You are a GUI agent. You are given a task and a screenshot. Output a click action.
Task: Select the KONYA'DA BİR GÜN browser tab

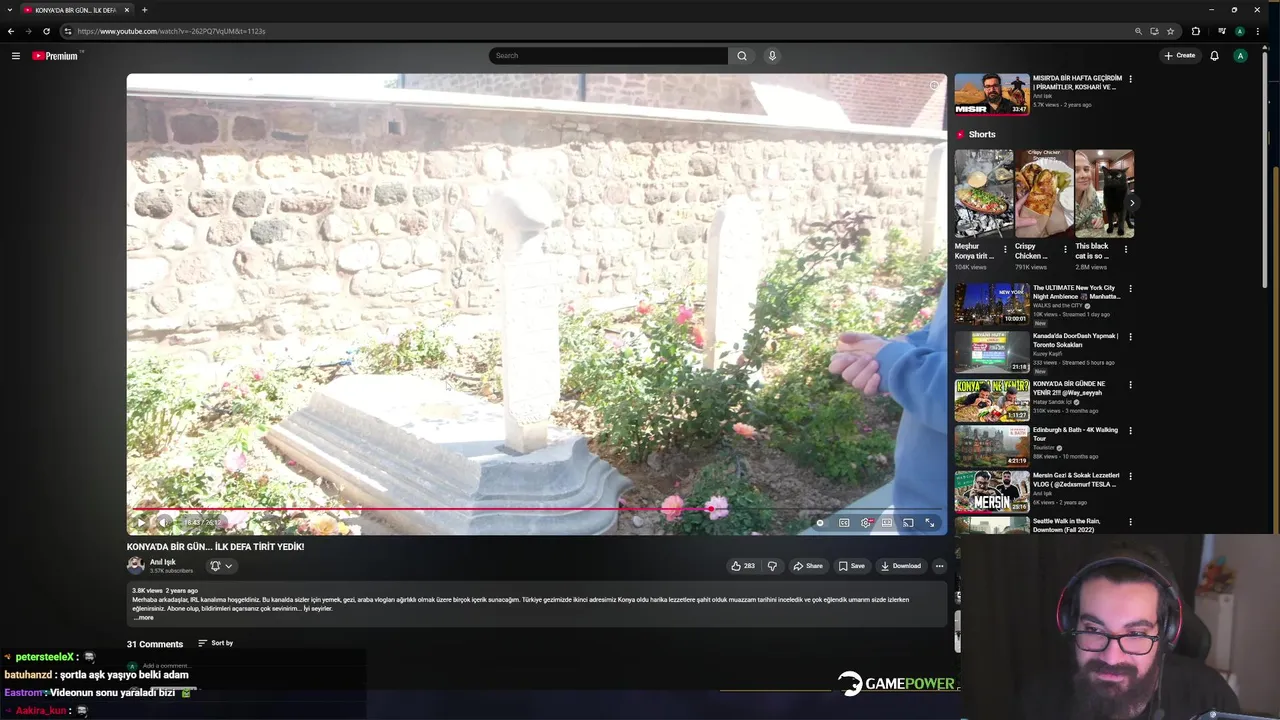click(x=75, y=10)
